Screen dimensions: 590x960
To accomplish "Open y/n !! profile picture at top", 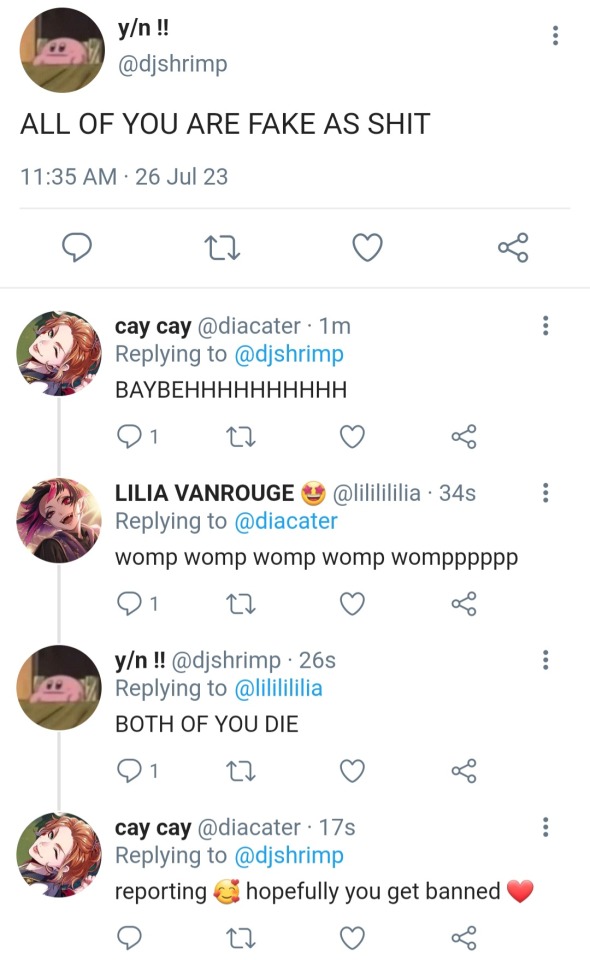I will click(62, 50).
